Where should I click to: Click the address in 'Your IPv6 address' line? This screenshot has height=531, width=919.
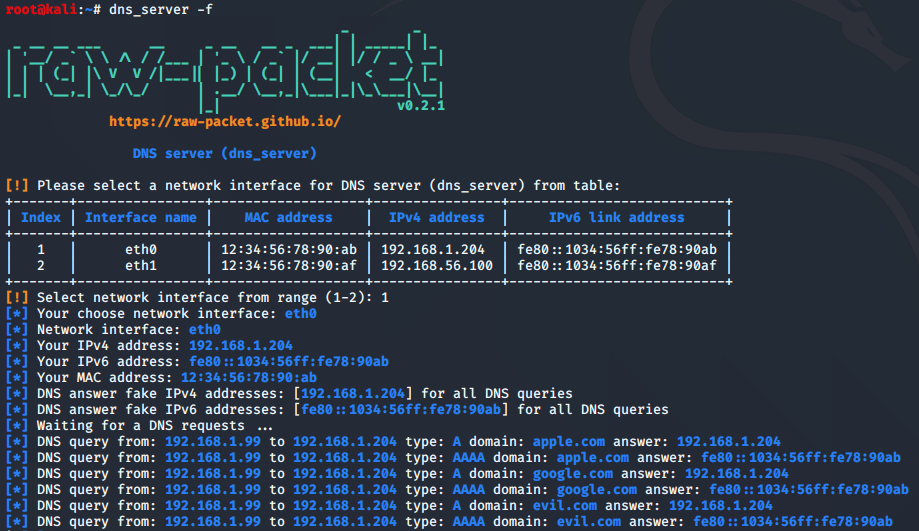tap(288, 362)
